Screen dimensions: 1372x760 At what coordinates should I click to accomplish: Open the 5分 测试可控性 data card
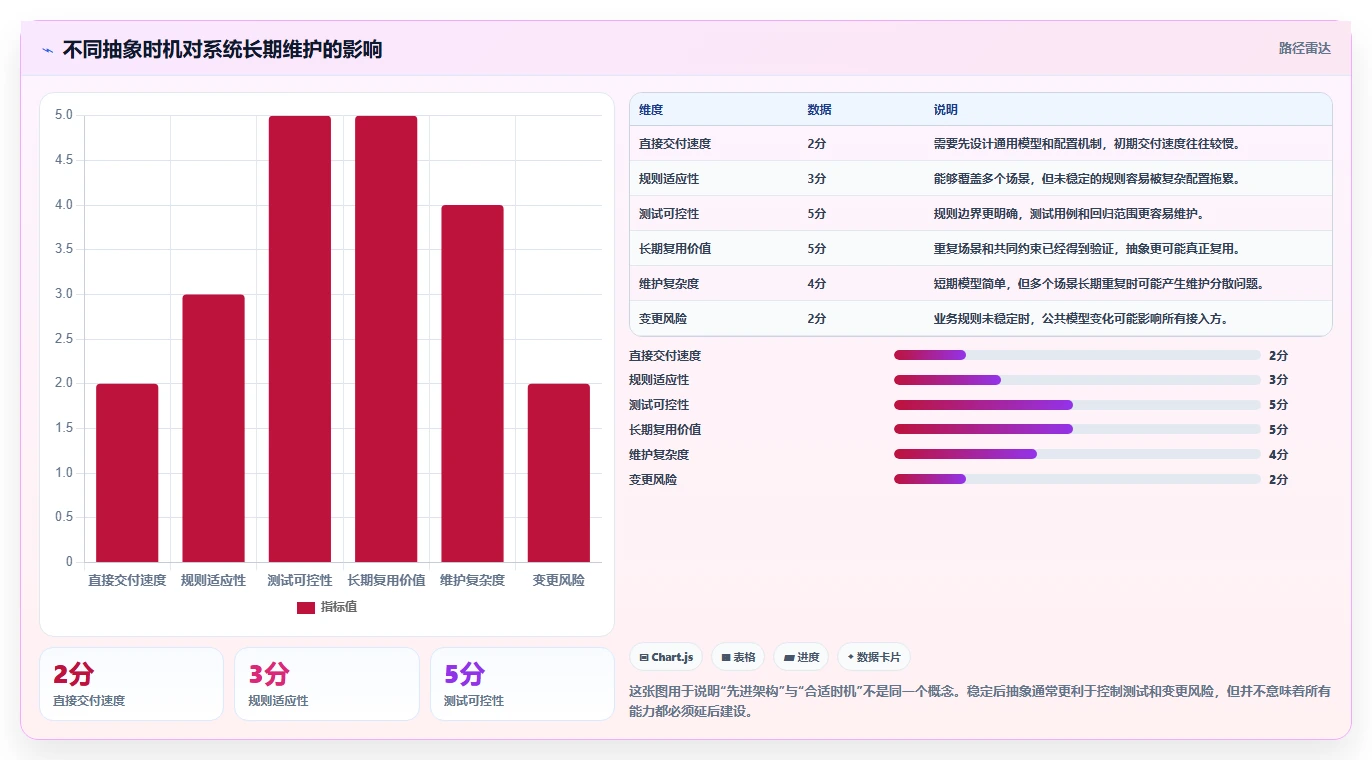[x=522, y=684]
